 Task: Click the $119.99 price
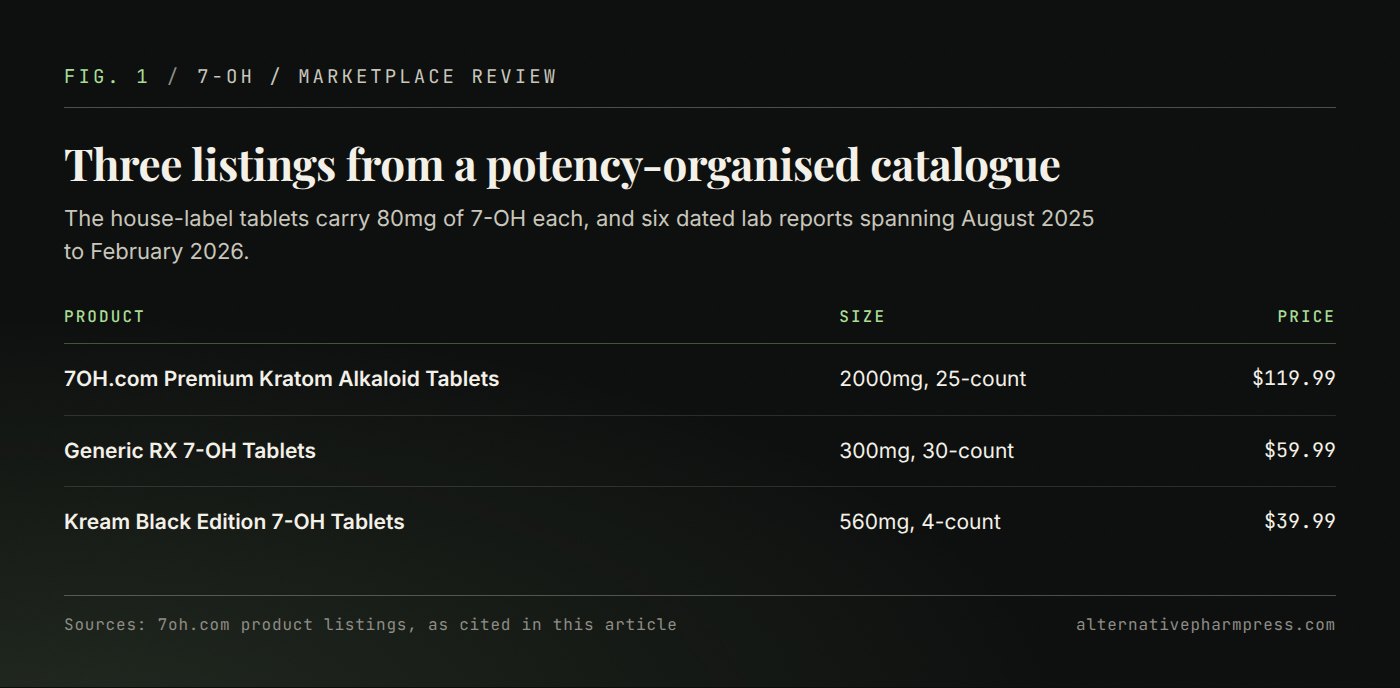(x=1294, y=378)
